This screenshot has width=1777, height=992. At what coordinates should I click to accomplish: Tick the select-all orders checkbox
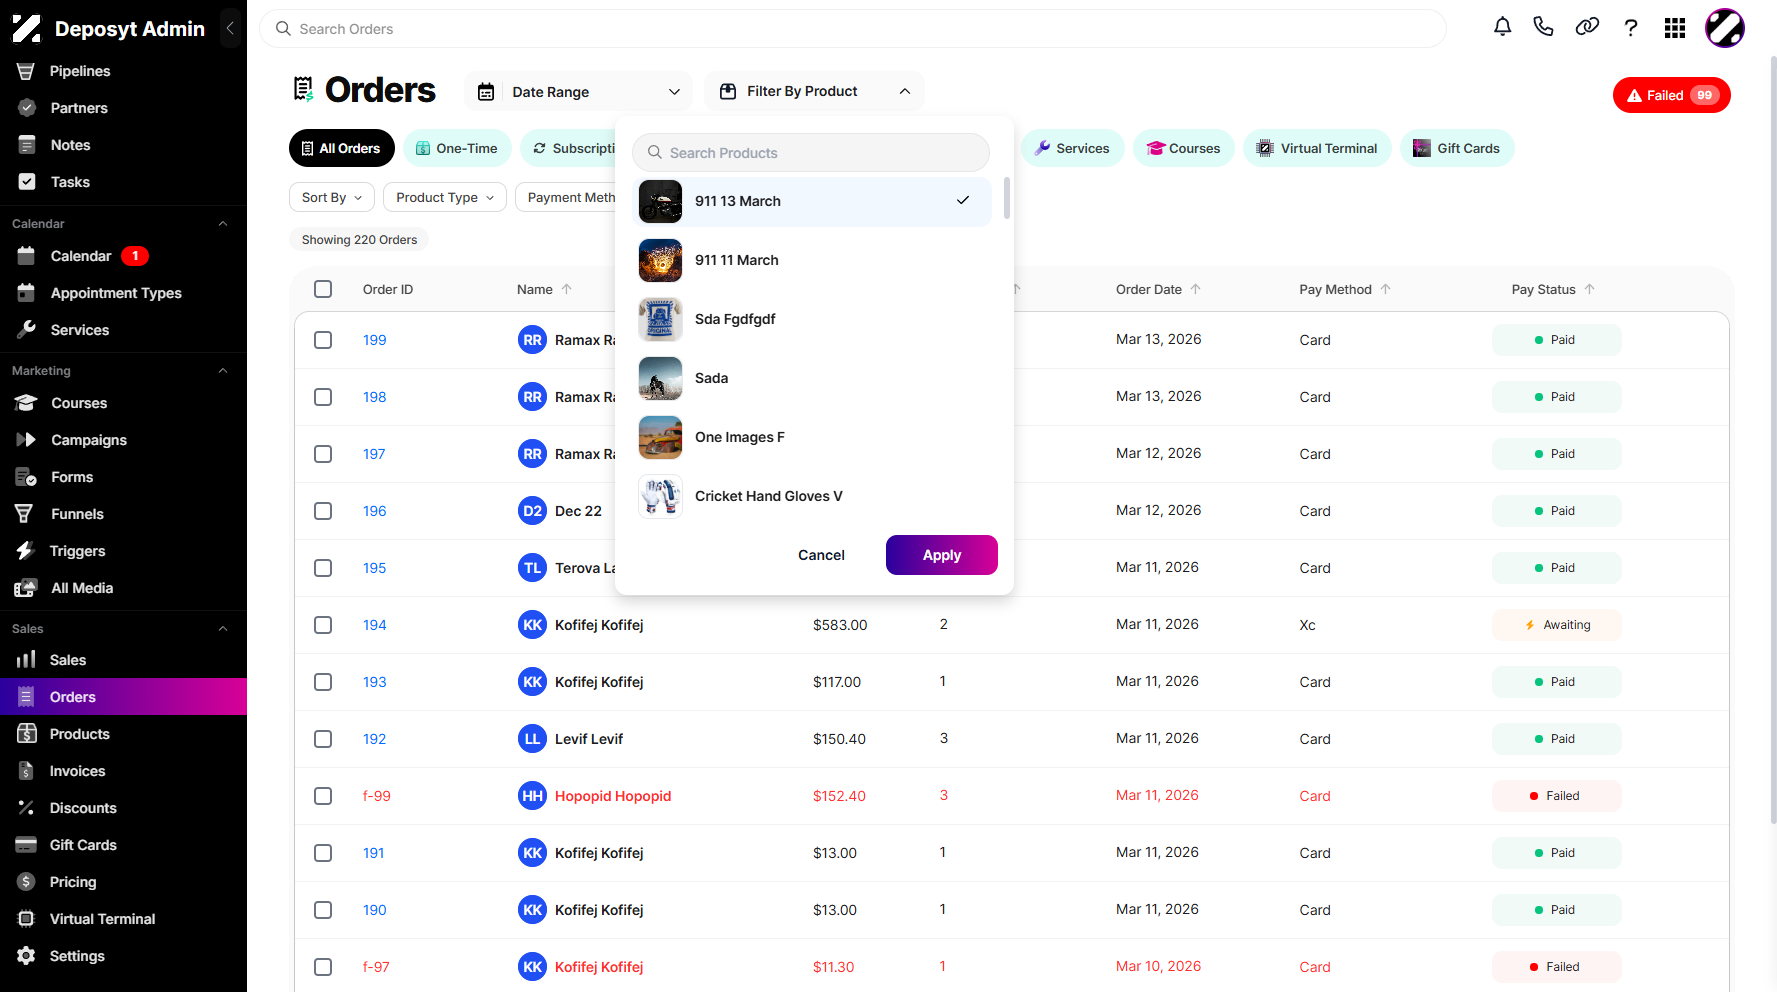pos(323,289)
